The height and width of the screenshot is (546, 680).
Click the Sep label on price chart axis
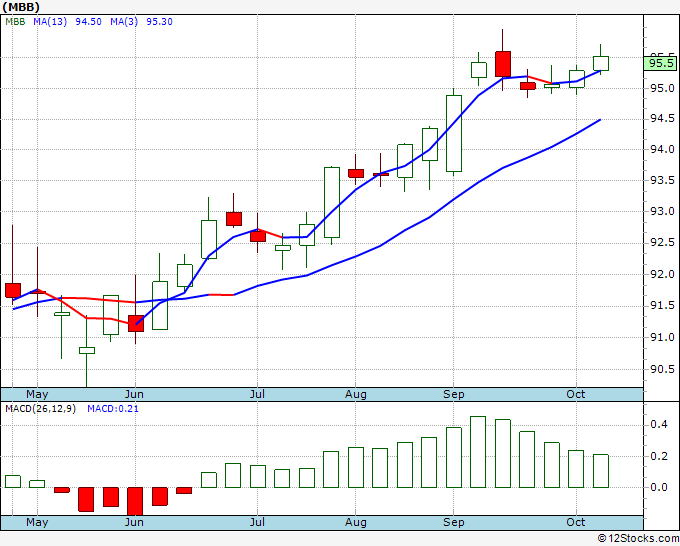(454, 394)
